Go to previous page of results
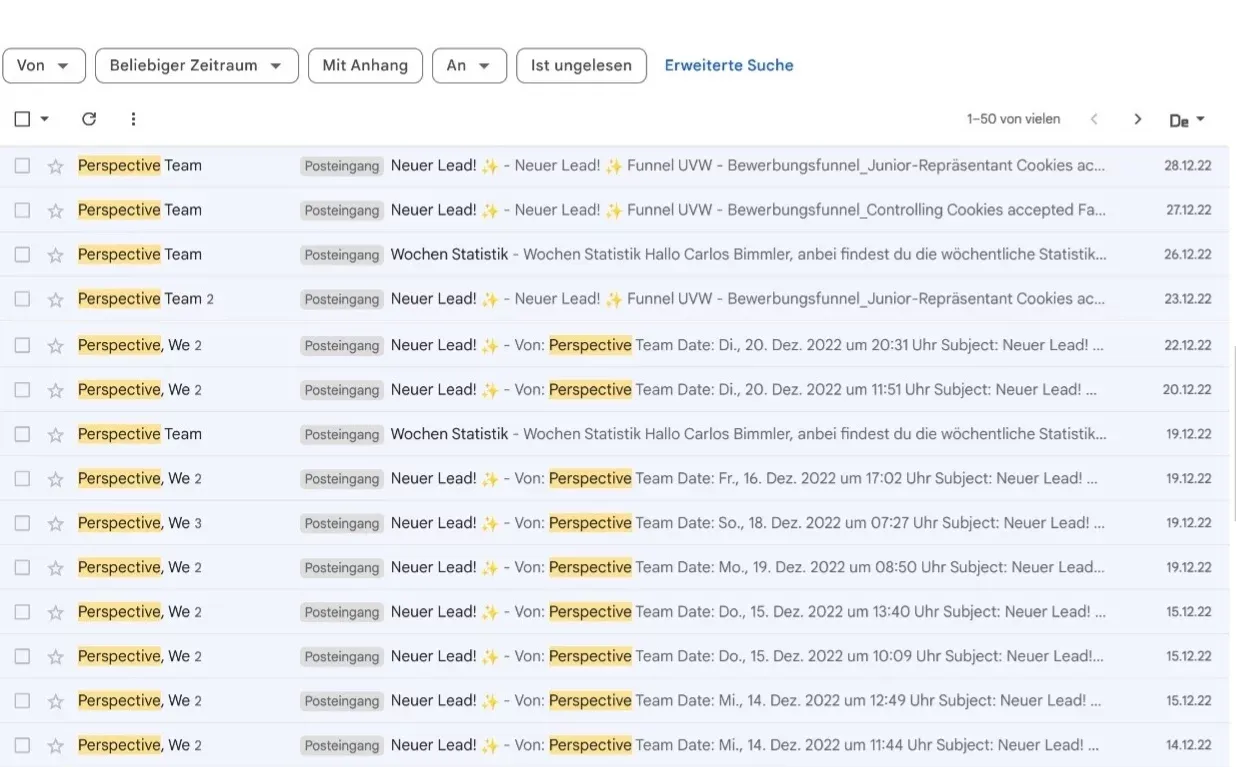The image size is (1236, 767). (x=1094, y=119)
